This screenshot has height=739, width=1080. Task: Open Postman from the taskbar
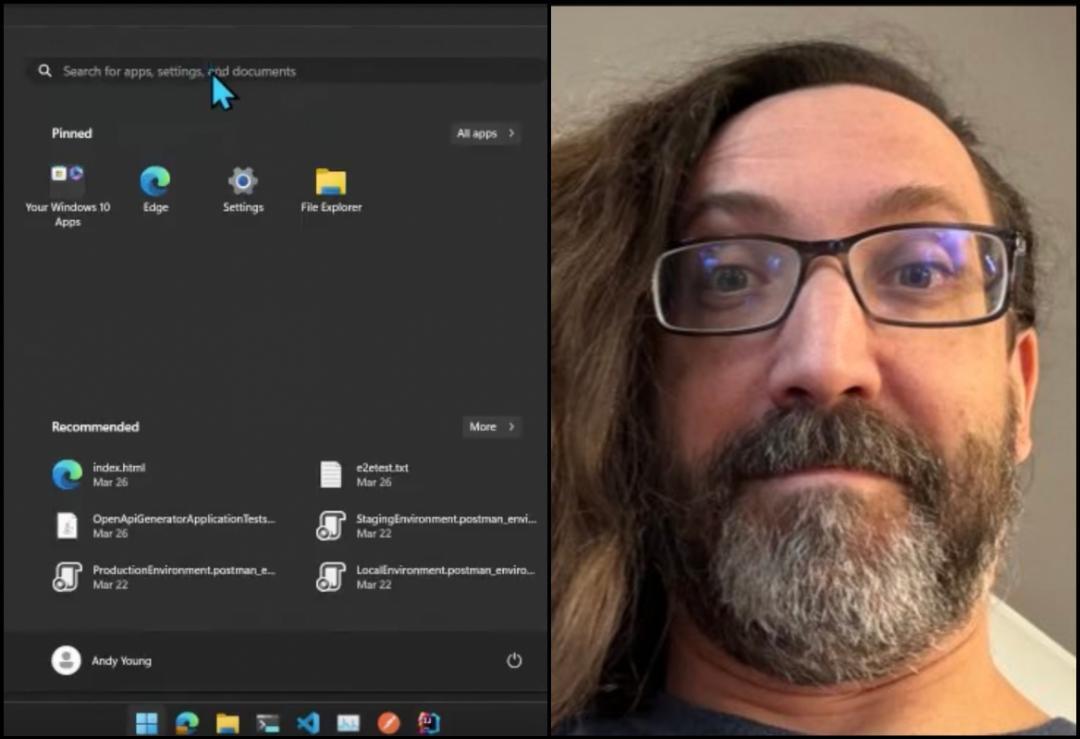389,722
